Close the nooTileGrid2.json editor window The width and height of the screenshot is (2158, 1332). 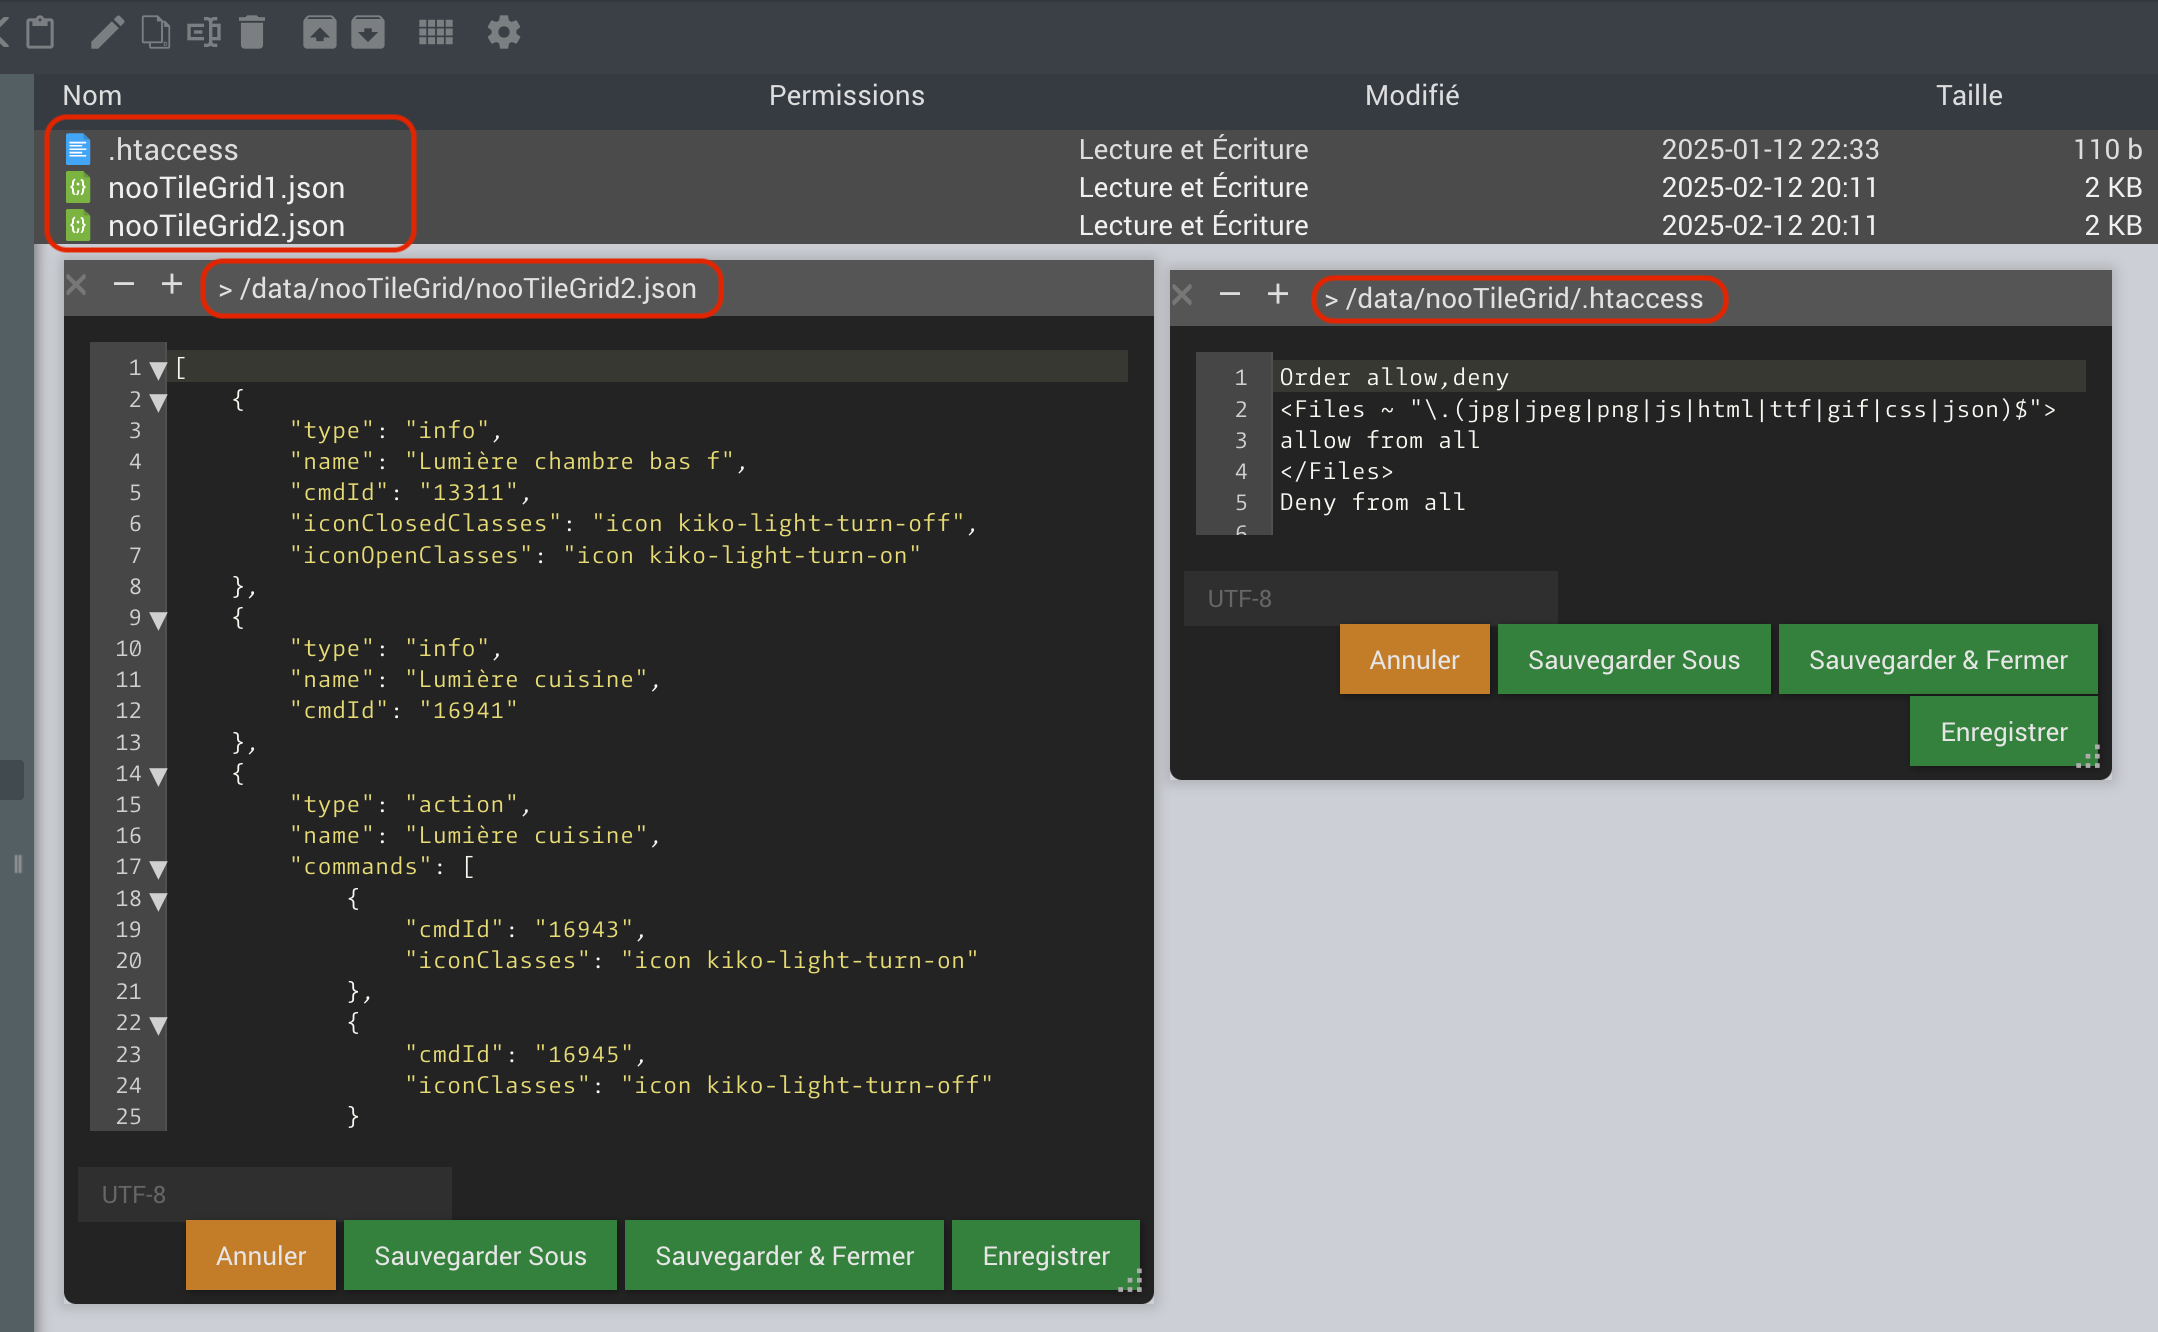(76, 285)
